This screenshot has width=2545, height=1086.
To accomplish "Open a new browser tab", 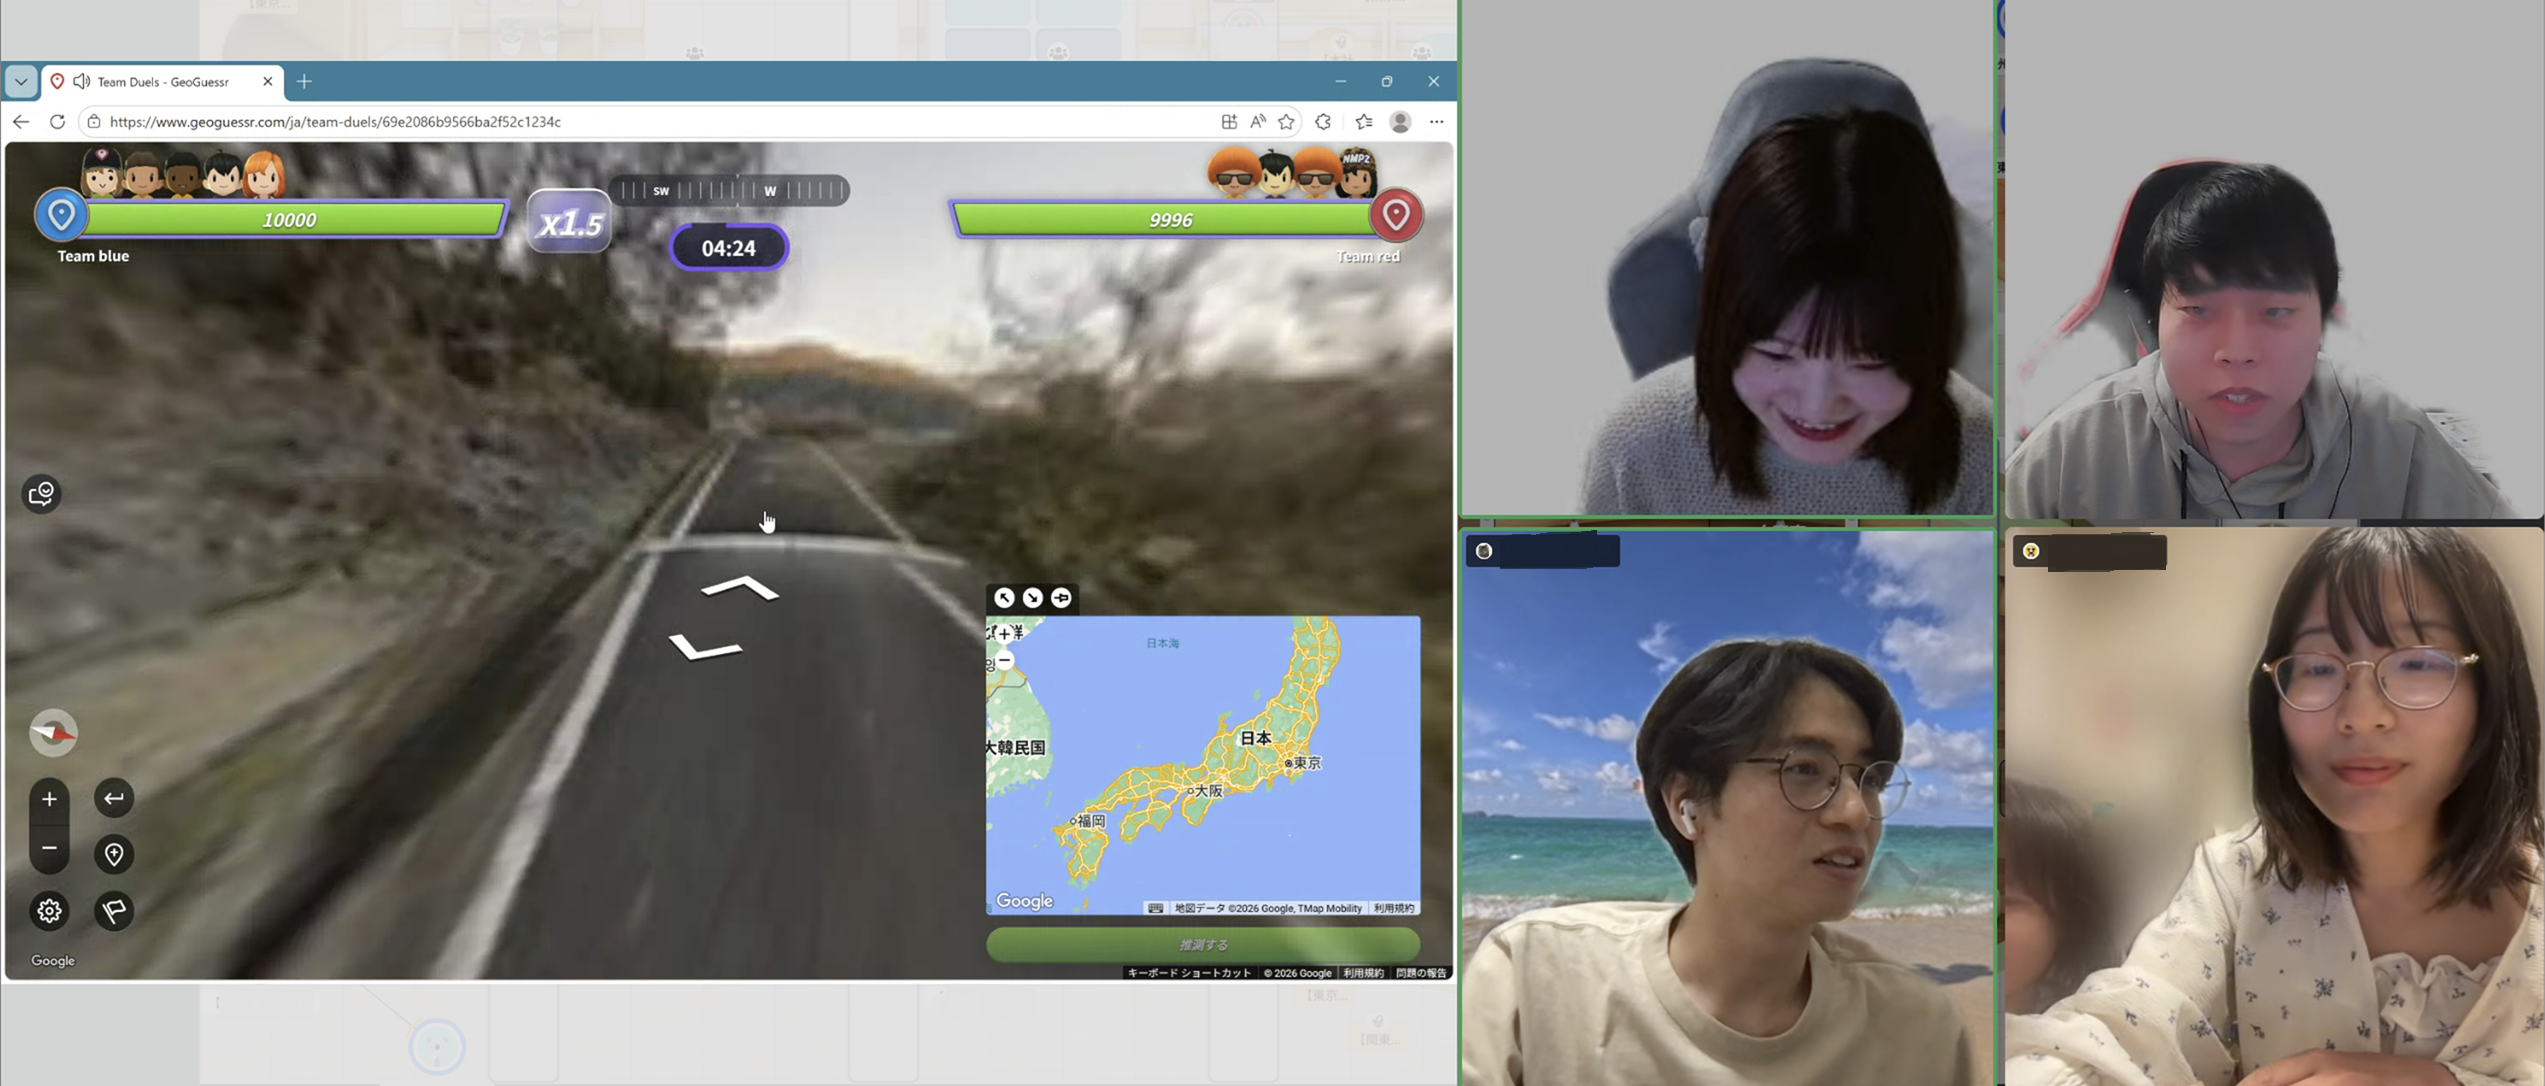I will (304, 82).
